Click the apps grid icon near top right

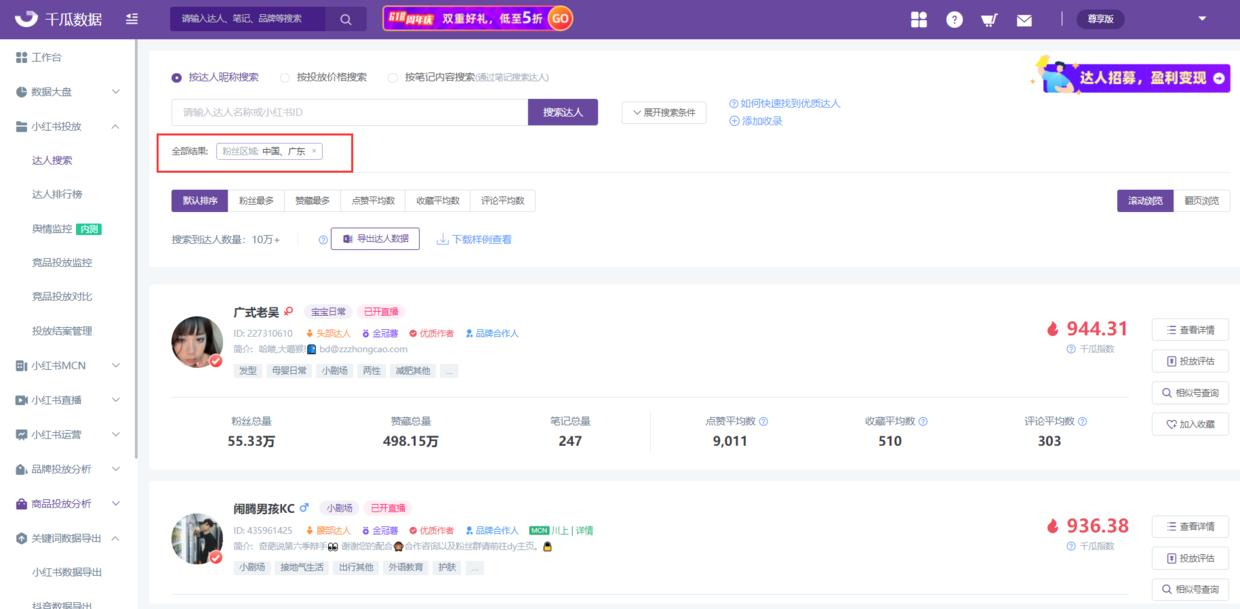919,19
